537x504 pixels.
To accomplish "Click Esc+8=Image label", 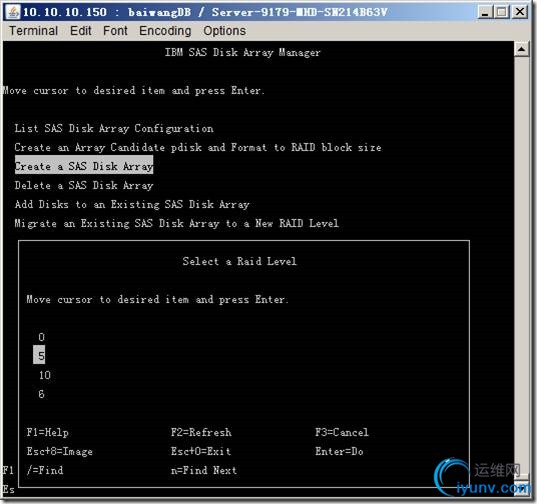I will pos(60,452).
